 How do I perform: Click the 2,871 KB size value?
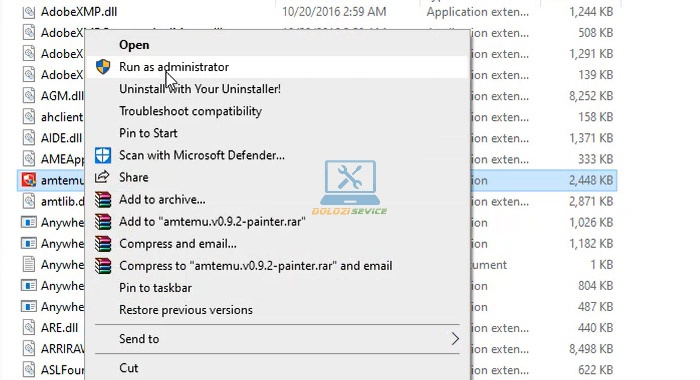click(x=591, y=201)
